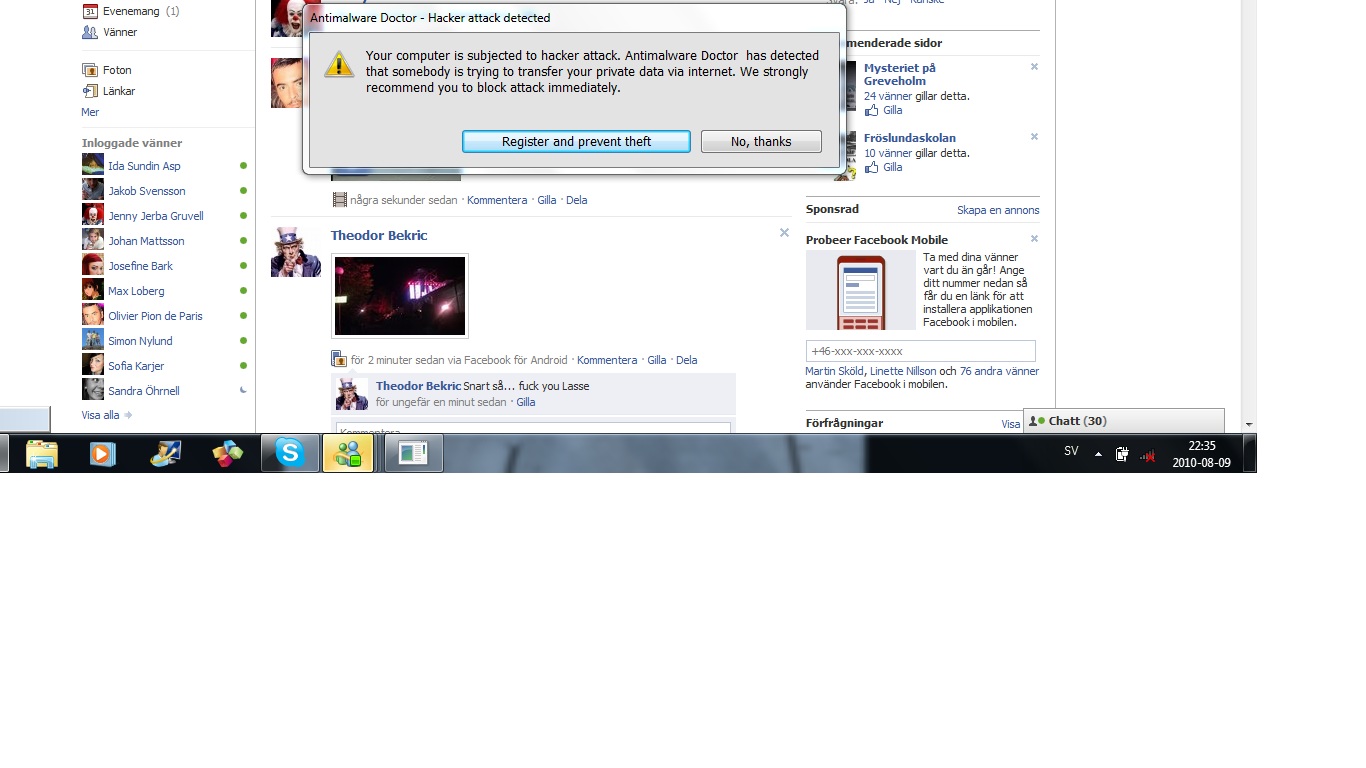Click Dela on the seconds-old post
Image resolution: width=1366 pixels, height=768 pixels.
577,200
